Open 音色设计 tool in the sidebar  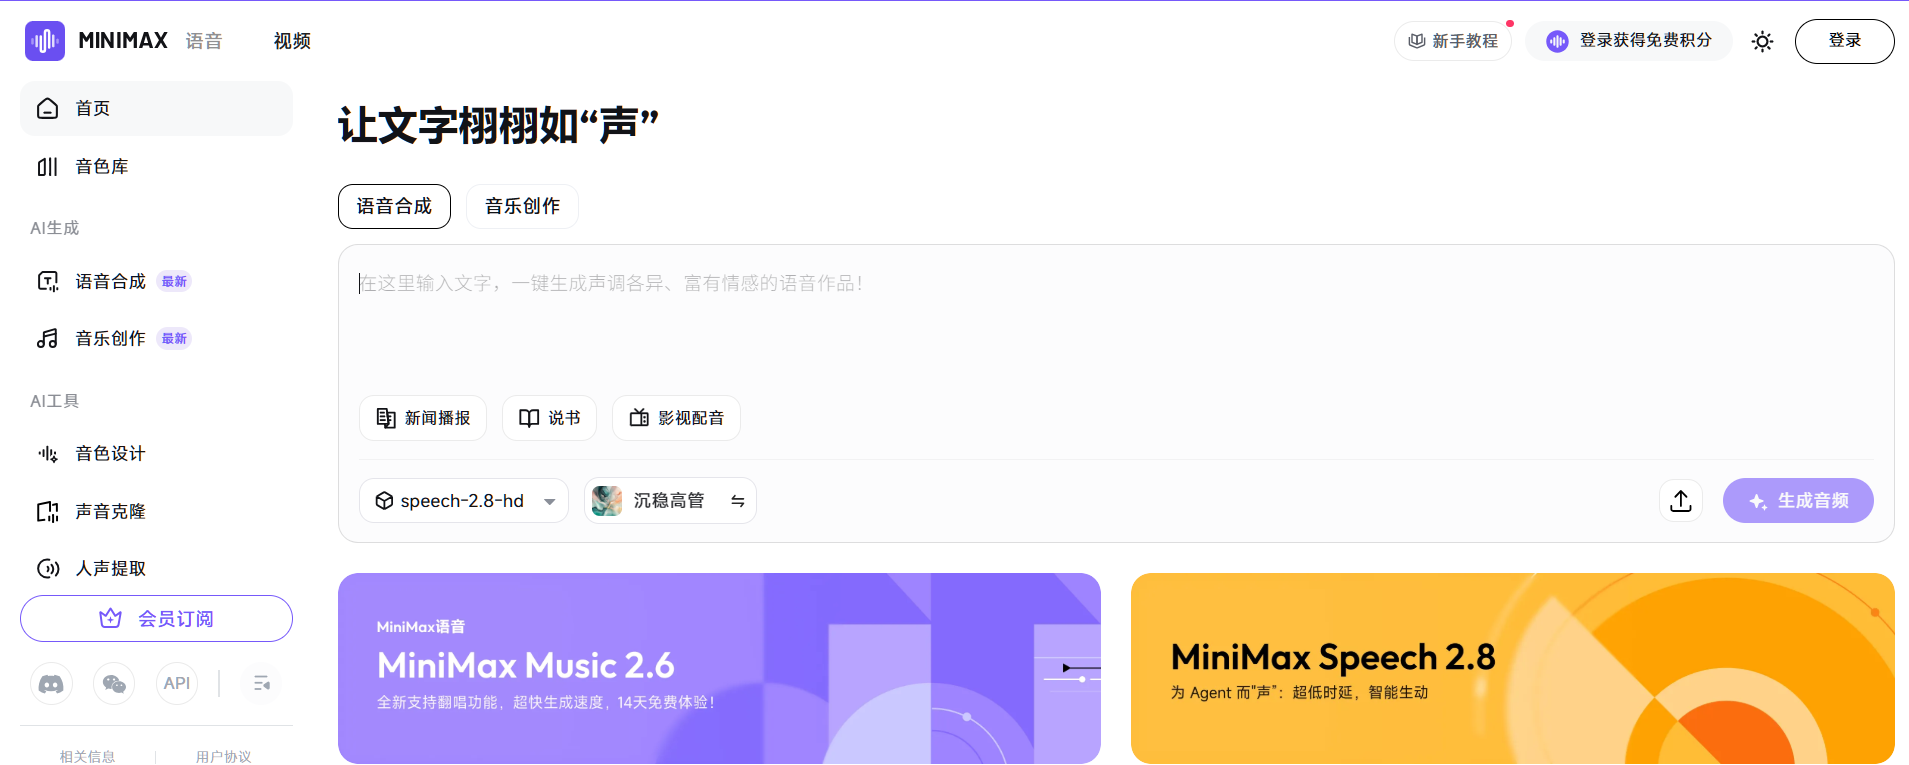pyautogui.click(x=156, y=454)
